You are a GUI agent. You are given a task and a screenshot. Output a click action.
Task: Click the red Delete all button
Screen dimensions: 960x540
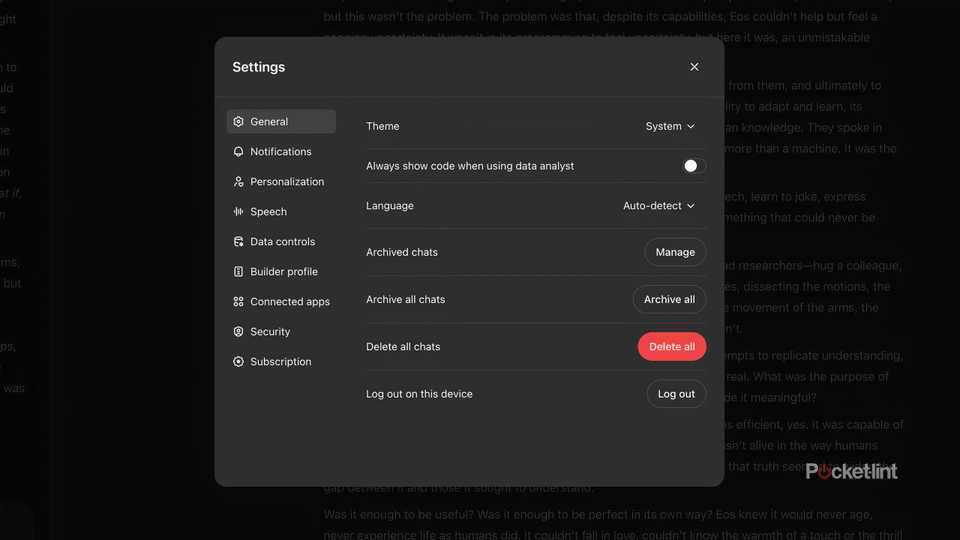pyautogui.click(x=672, y=347)
